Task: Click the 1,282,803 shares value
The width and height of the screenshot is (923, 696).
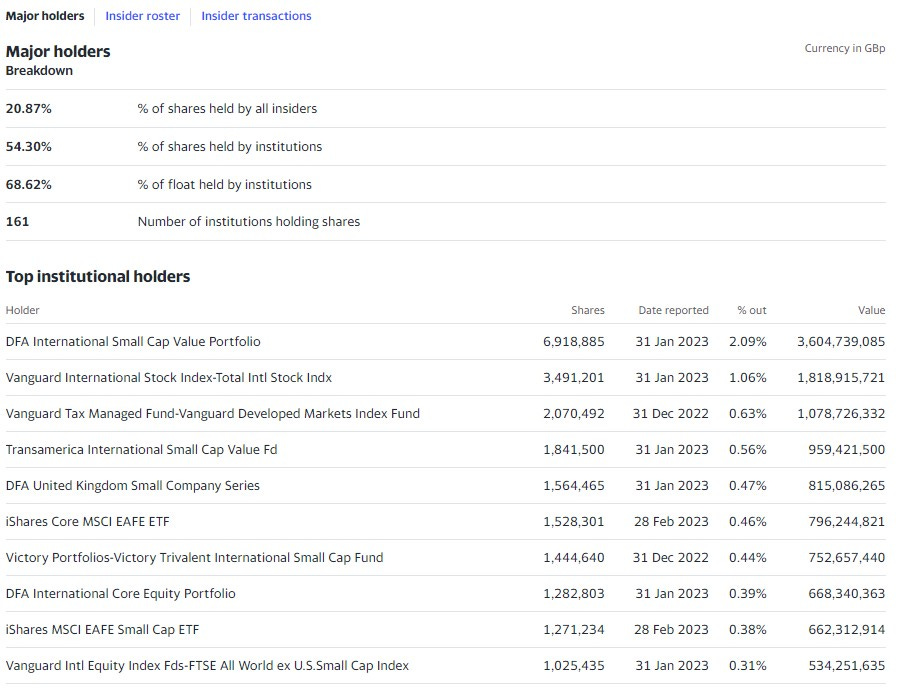Action: click(573, 594)
